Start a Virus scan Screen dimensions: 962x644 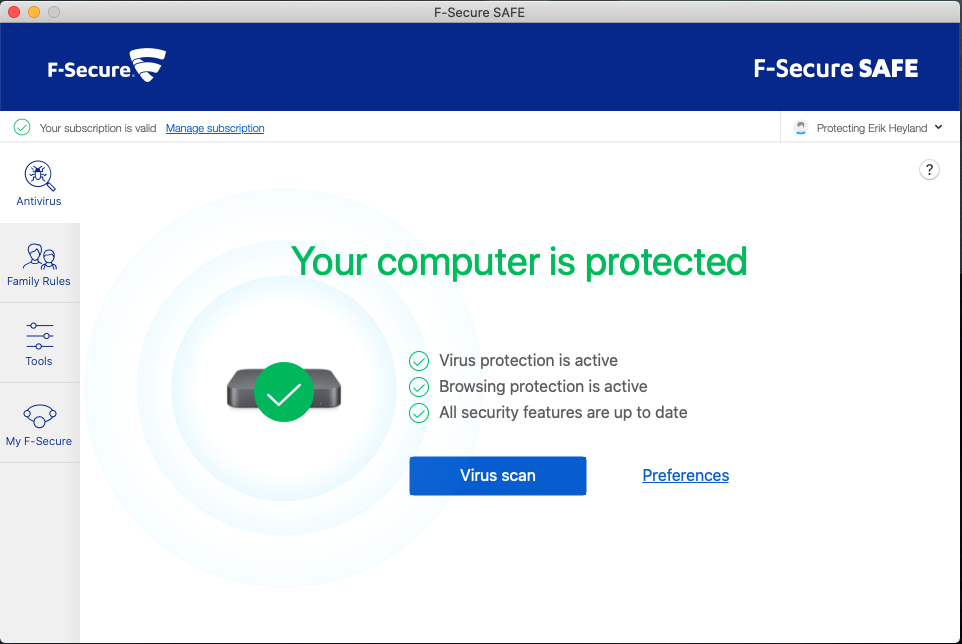point(497,476)
